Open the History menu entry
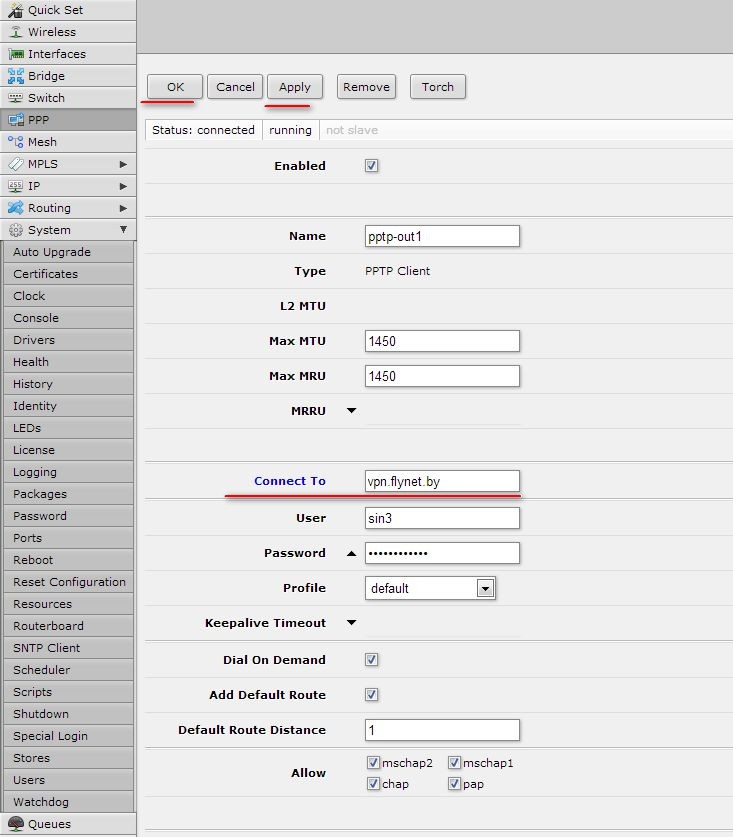 coord(68,384)
